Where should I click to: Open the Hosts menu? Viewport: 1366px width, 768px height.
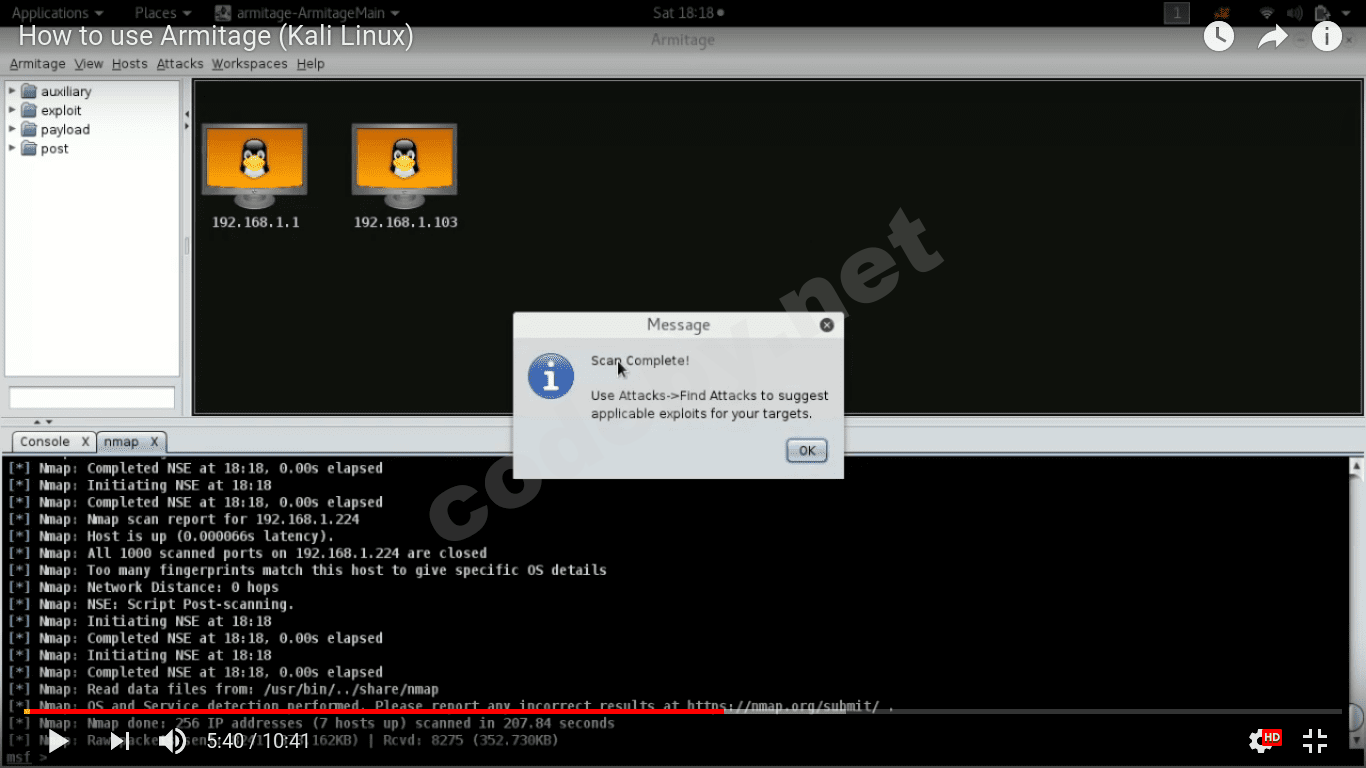(130, 64)
